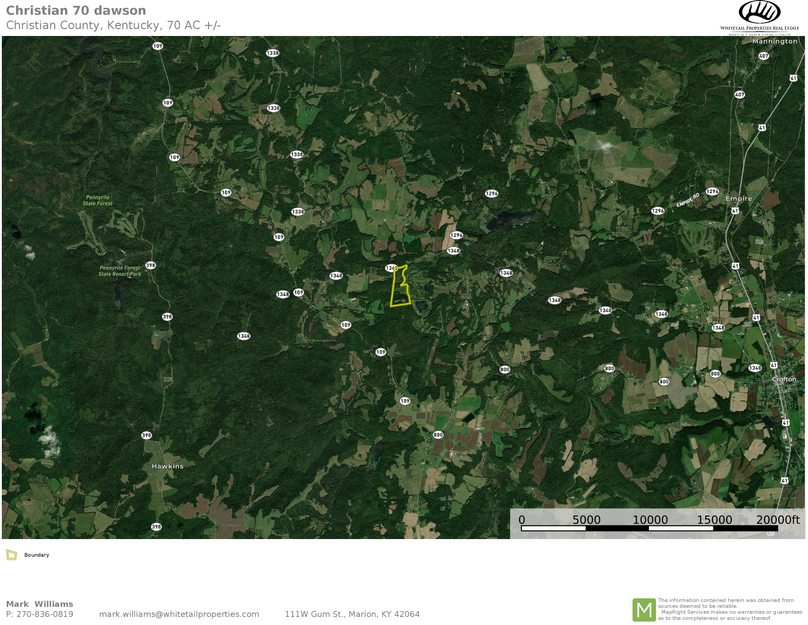Viewport: 808px width, 625px height.
Task: Click the Pennyrile Forest State Resort Park label
Action: click(120, 271)
